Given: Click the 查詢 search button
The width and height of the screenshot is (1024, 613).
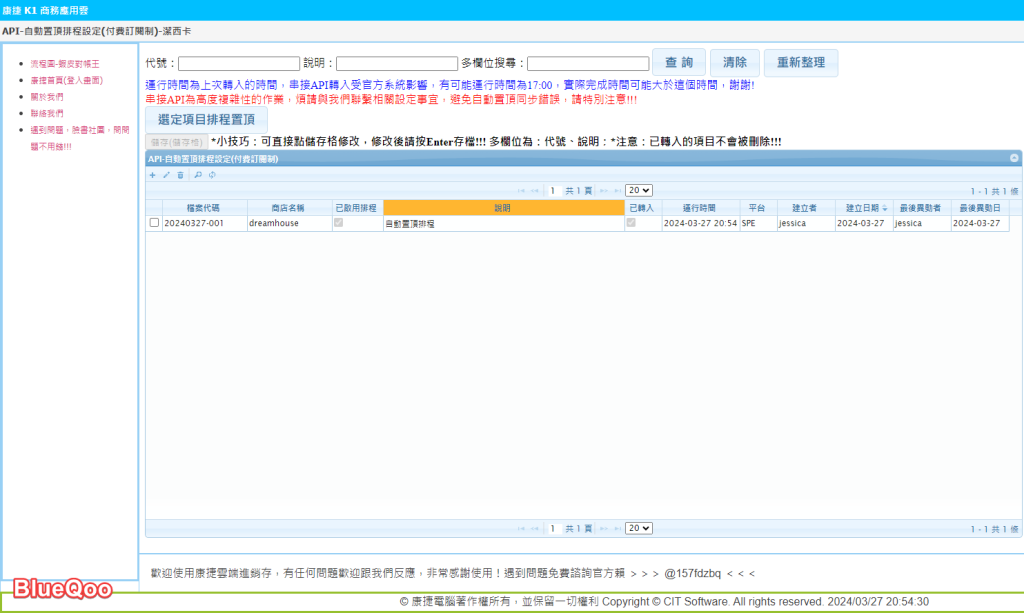Looking at the screenshot, I should (x=679, y=62).
